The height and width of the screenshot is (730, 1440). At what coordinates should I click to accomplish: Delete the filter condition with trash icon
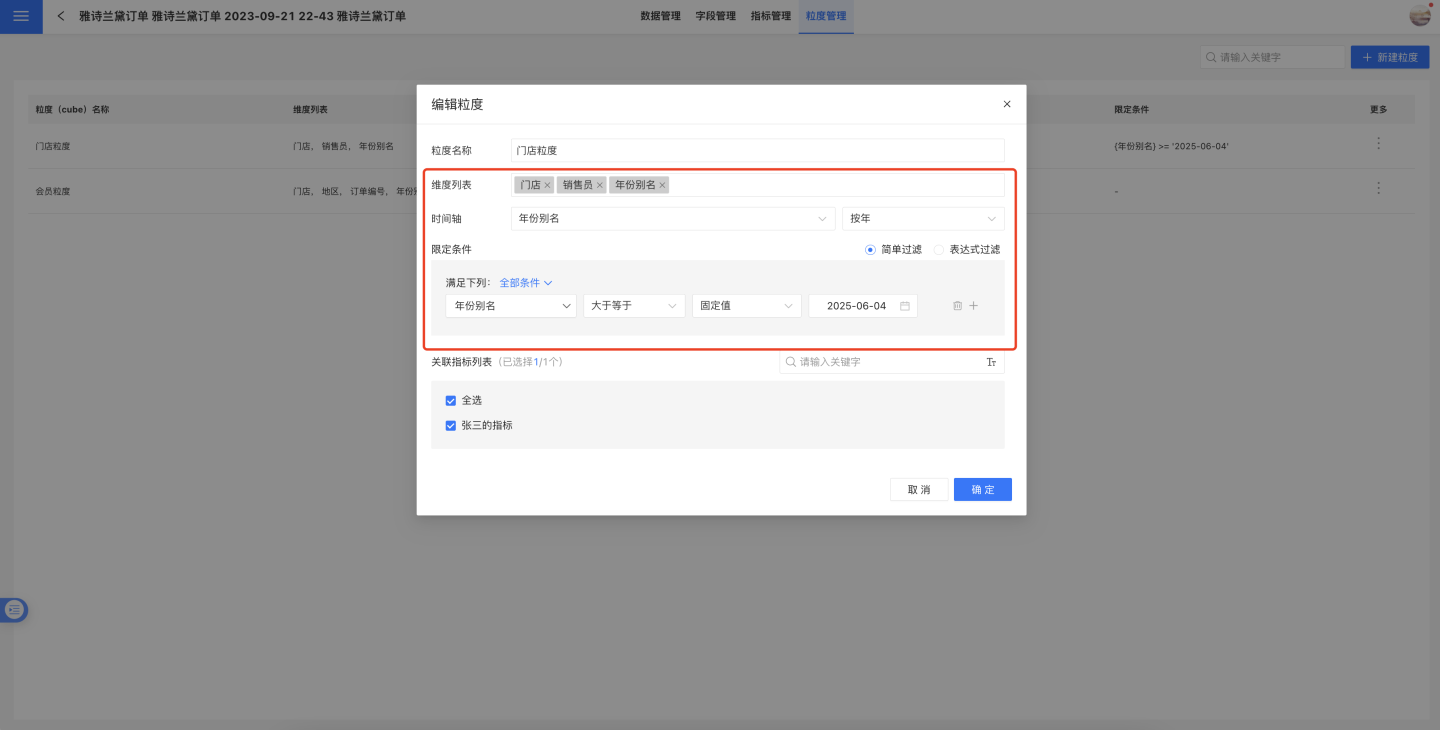point(957,306)
